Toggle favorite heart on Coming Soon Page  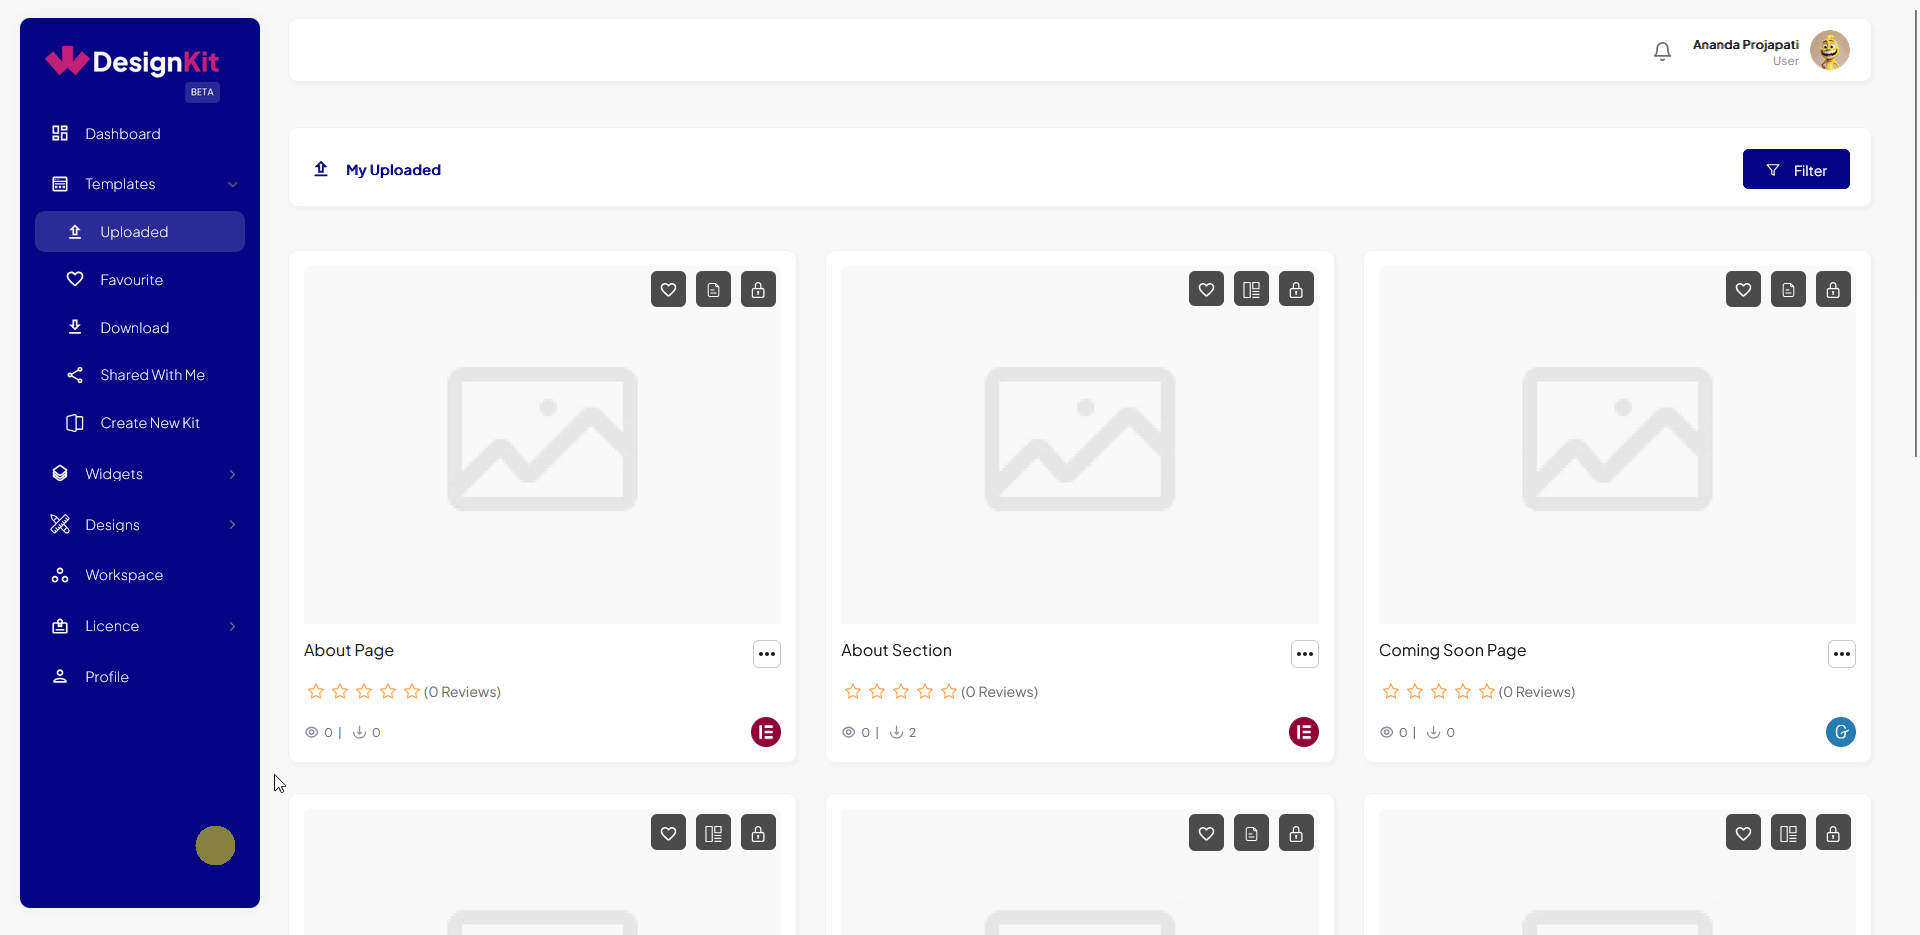1743,289
